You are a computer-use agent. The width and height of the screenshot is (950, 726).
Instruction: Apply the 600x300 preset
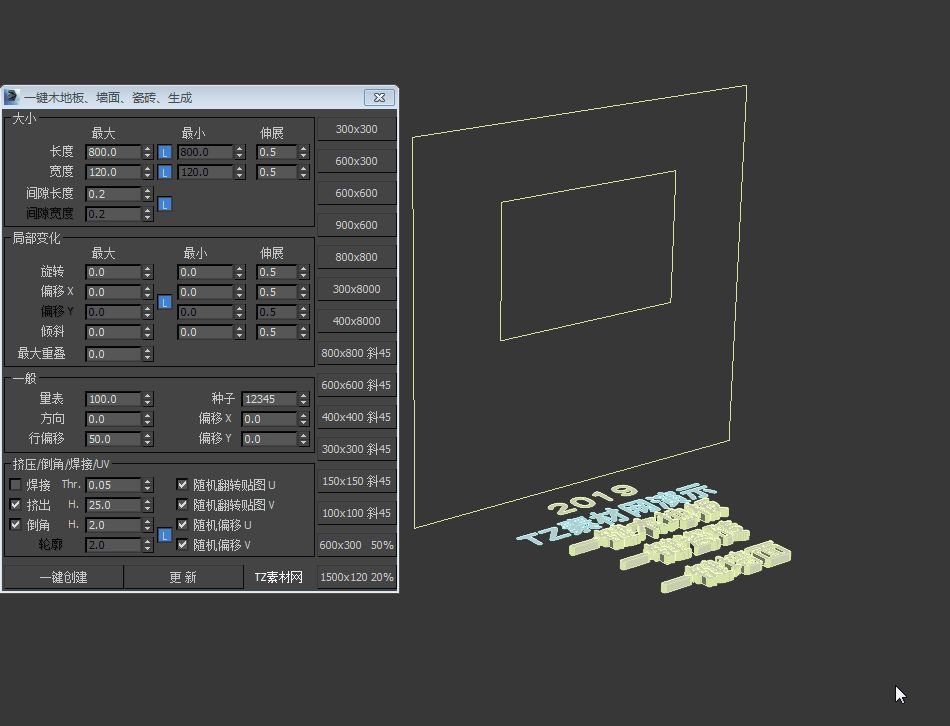pos(357,161)
